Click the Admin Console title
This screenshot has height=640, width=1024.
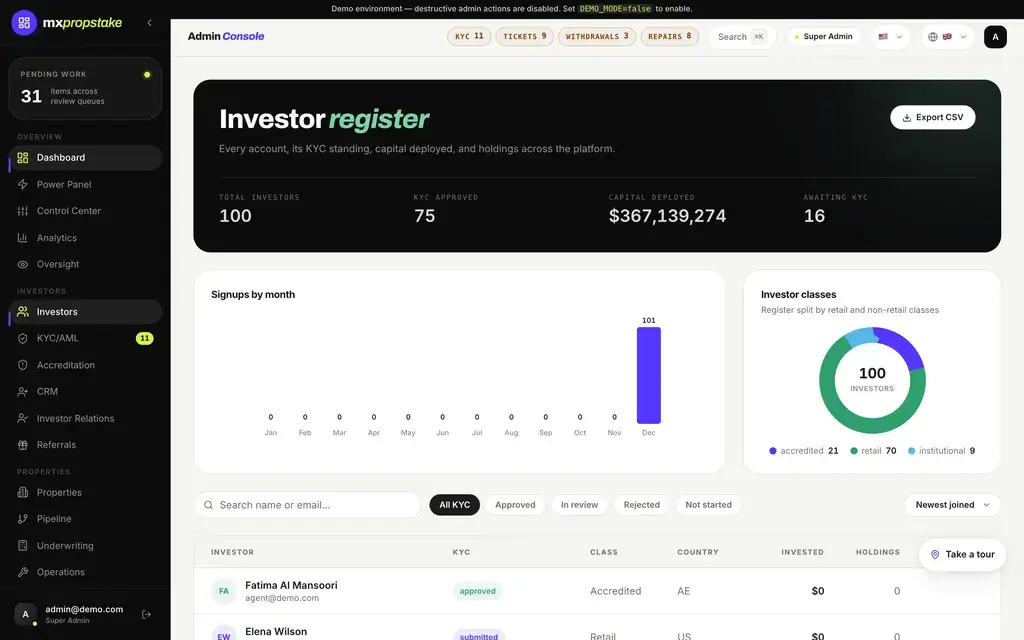pos(226,37)
